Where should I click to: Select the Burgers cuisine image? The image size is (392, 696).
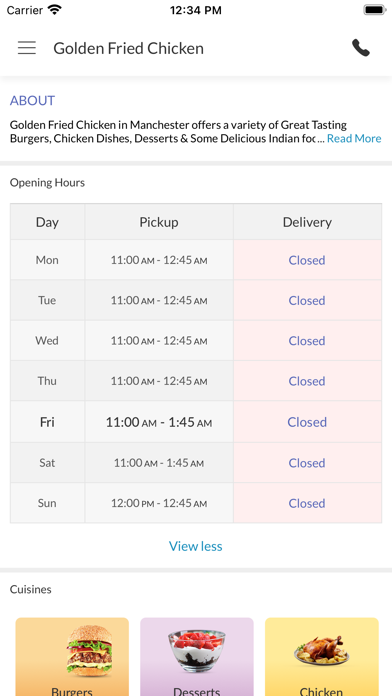[x=89, y=650]
